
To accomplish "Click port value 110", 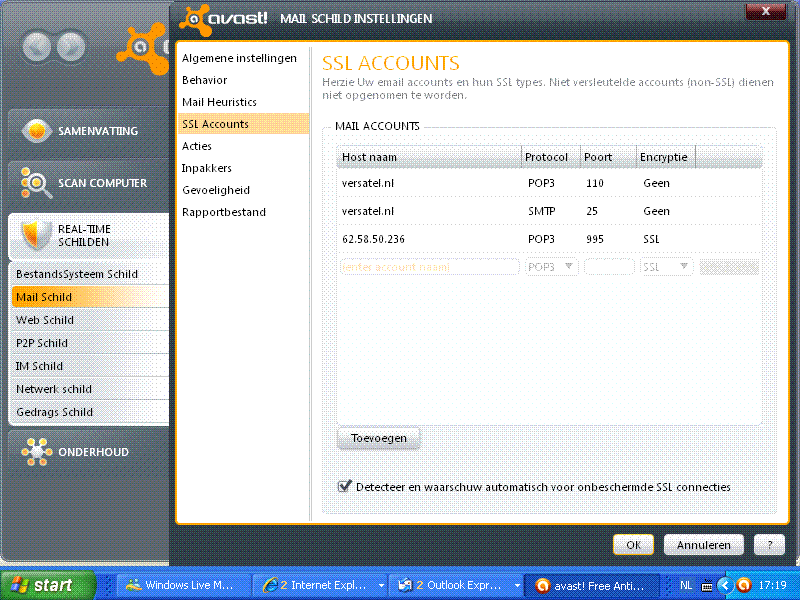I will click(x=595, y=183).
